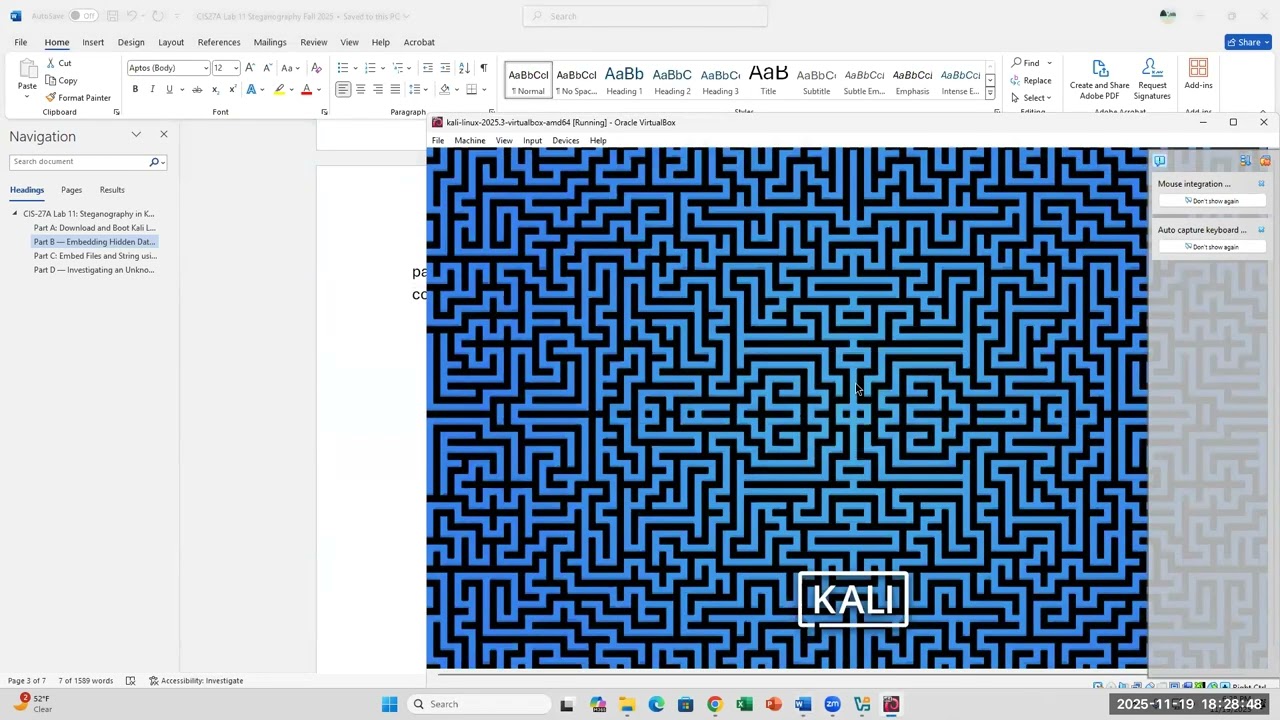Open the References ribbon tab
This screenshot has width=1280, height=720.
coord(219,42)
